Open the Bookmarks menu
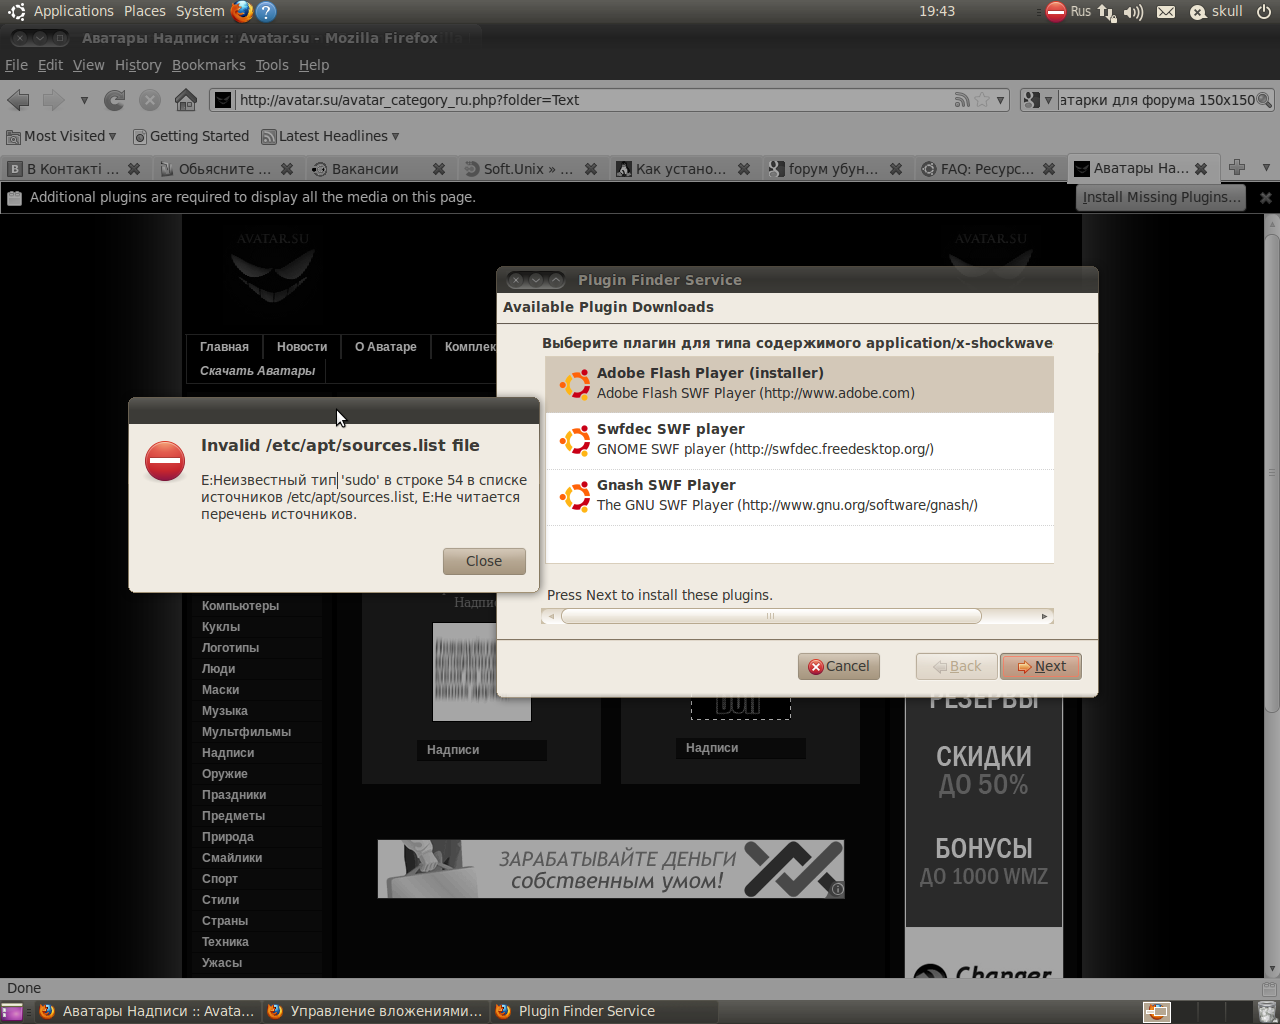The height and width of the screenshot is (1024, 1280). (x=208, y=65)
